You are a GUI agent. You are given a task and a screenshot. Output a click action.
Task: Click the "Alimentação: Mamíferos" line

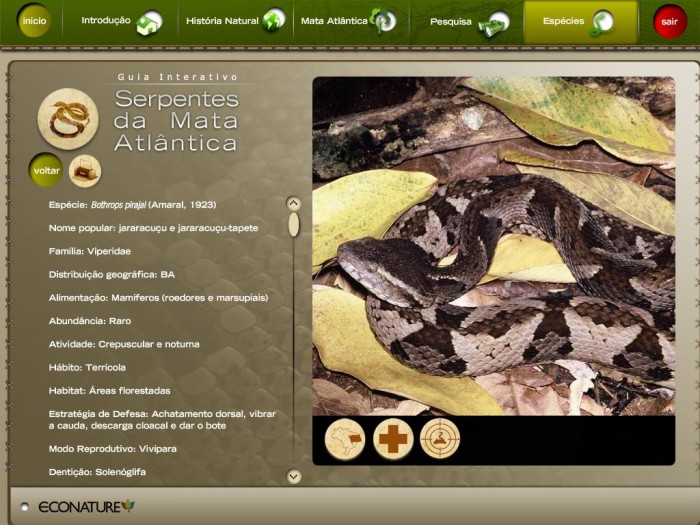pos(158,298)
